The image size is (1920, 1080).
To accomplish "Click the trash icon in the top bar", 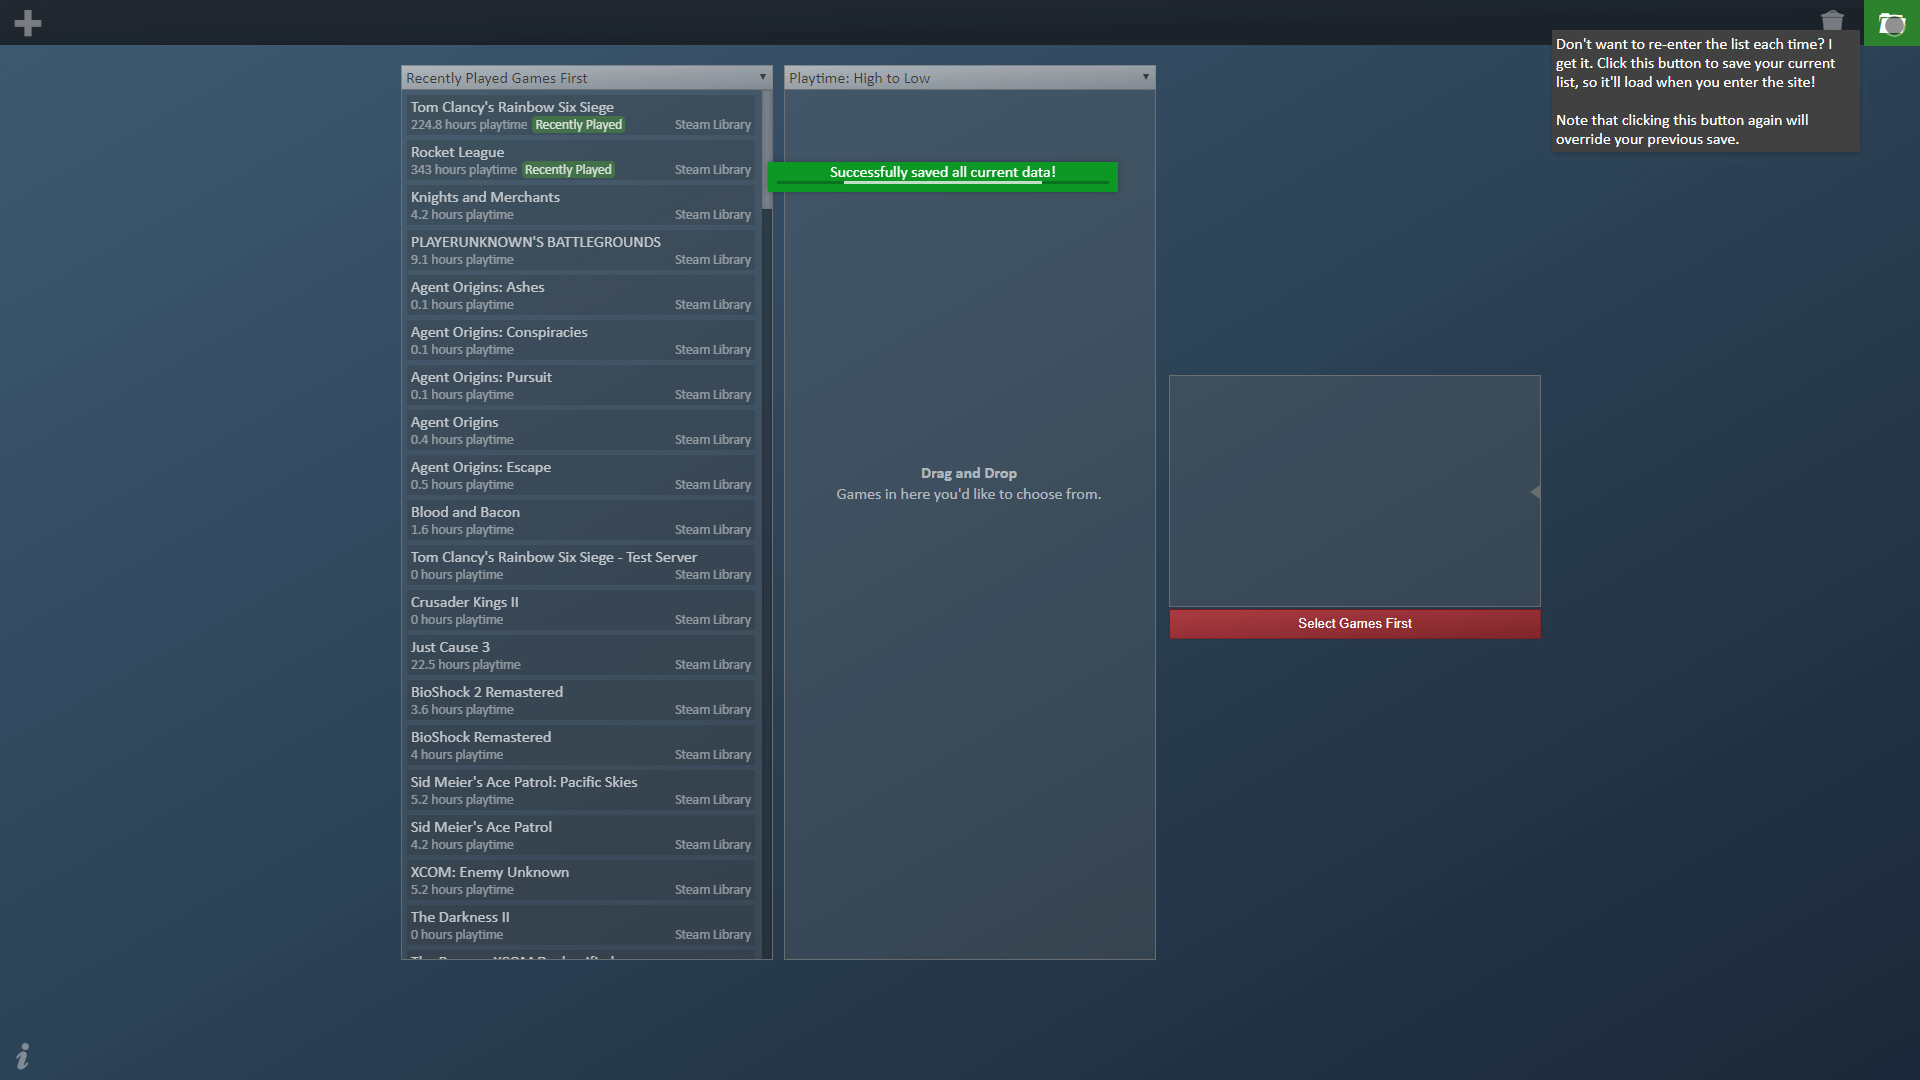I will click(1833, 20).
